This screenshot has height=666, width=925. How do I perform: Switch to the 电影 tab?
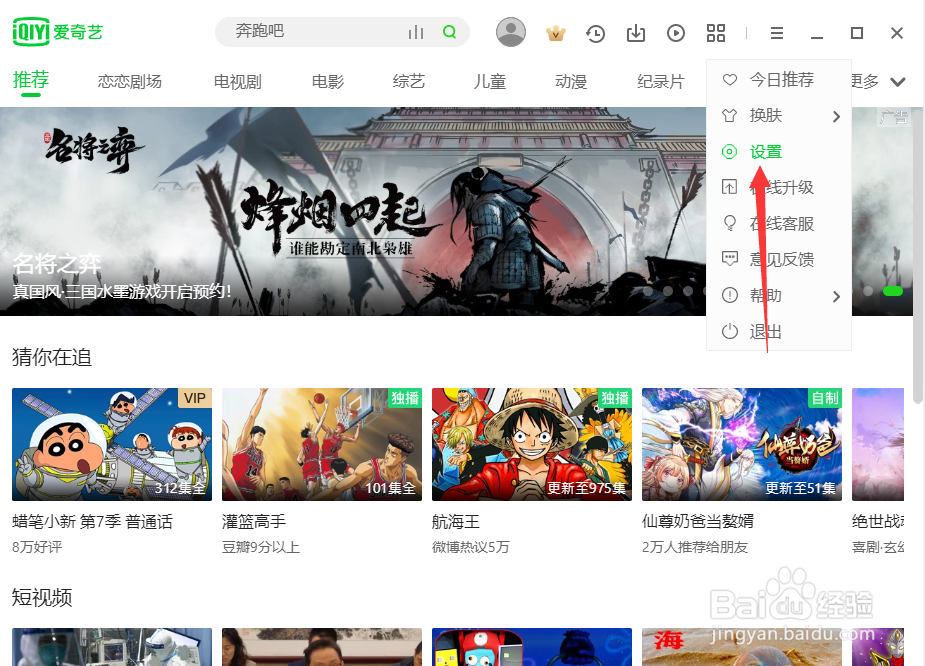(x=328, y=81)
